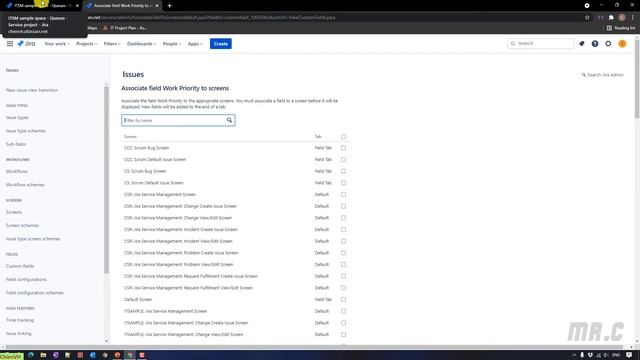Open the Dashboards dropdown
This screenshot has height=360, width=640.
point(141,44)
